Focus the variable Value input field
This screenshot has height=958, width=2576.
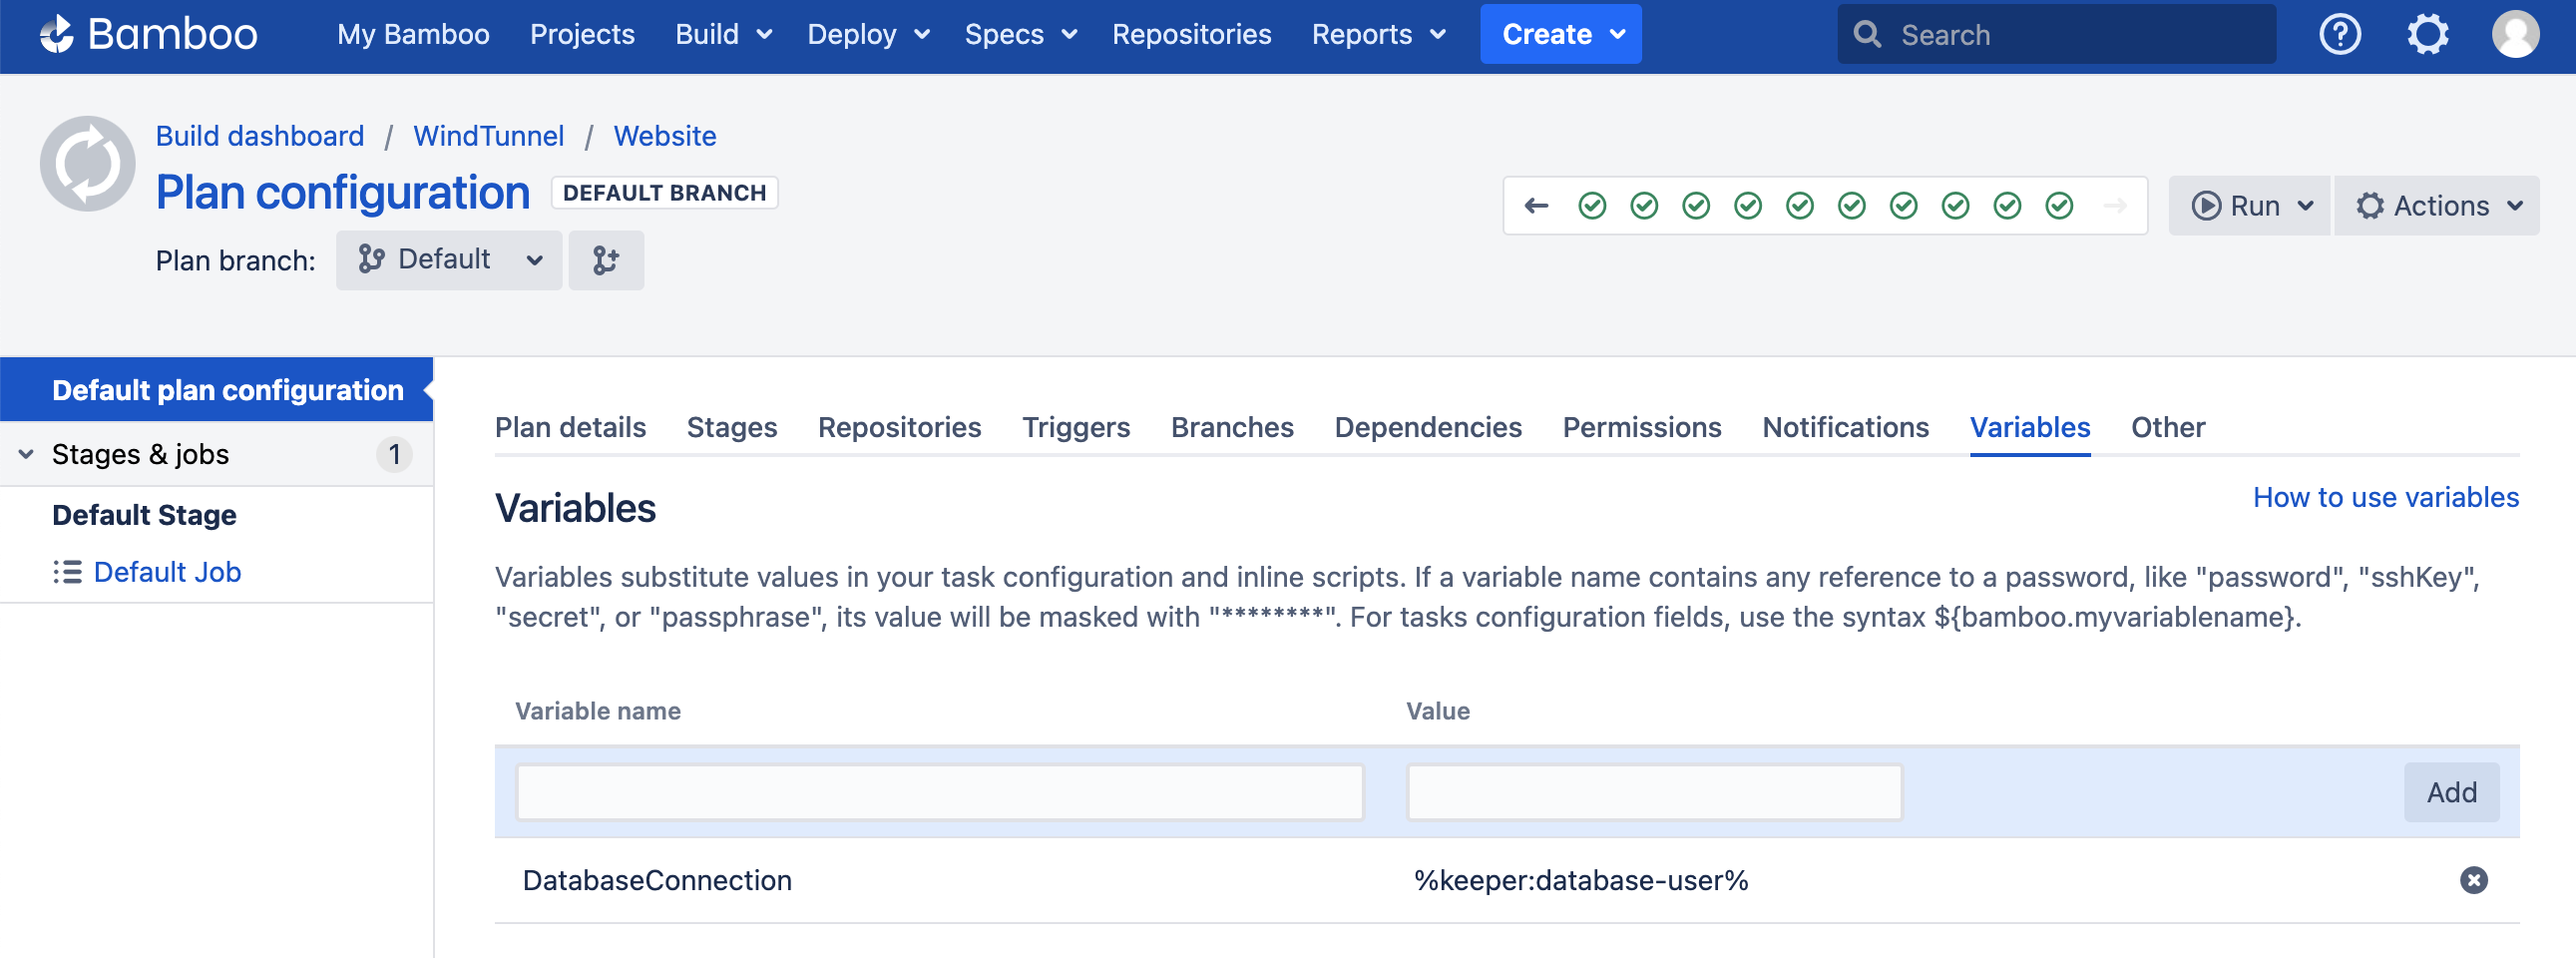pyautogui.click(x=1654, y=793)
